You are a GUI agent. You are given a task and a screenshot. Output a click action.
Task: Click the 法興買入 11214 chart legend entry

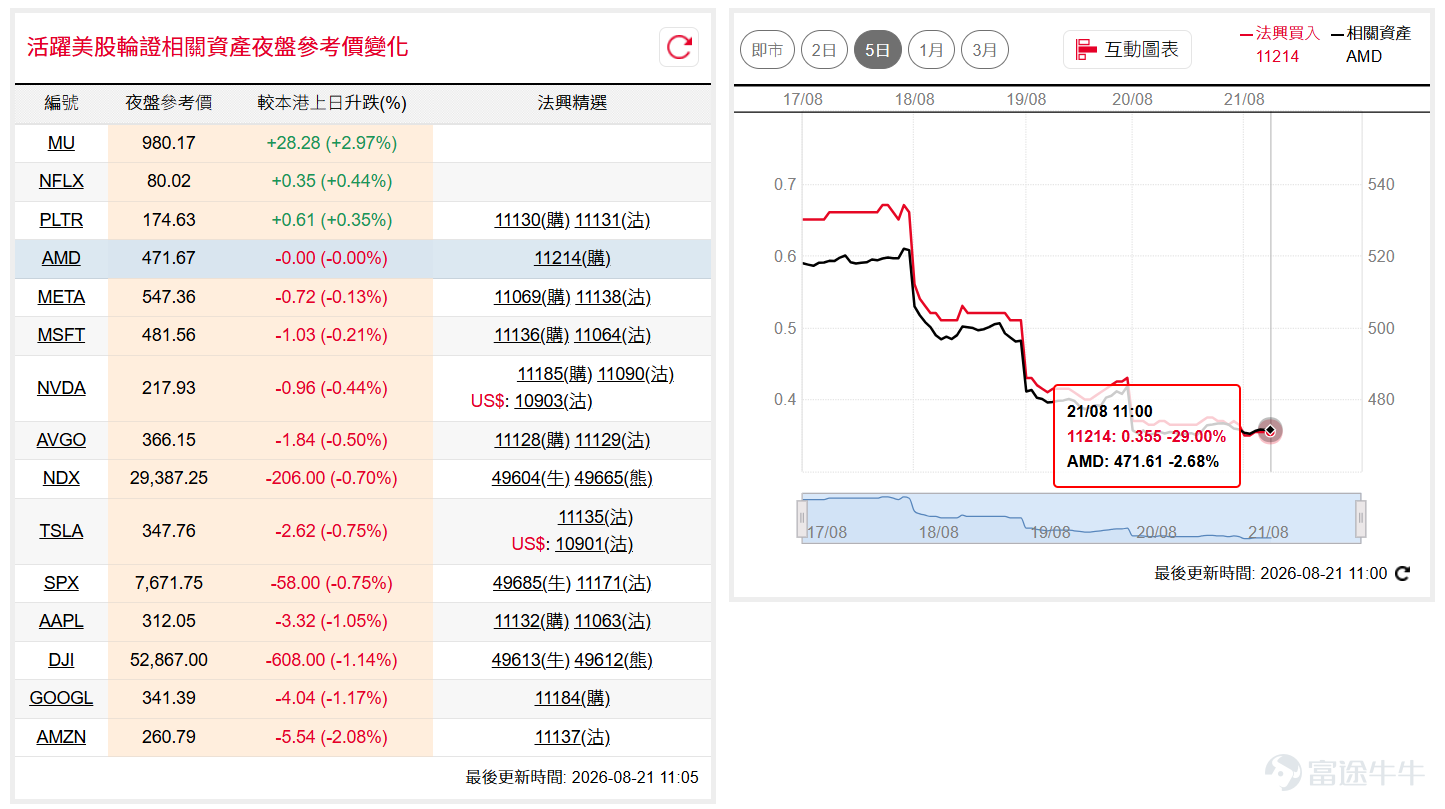1279,44
